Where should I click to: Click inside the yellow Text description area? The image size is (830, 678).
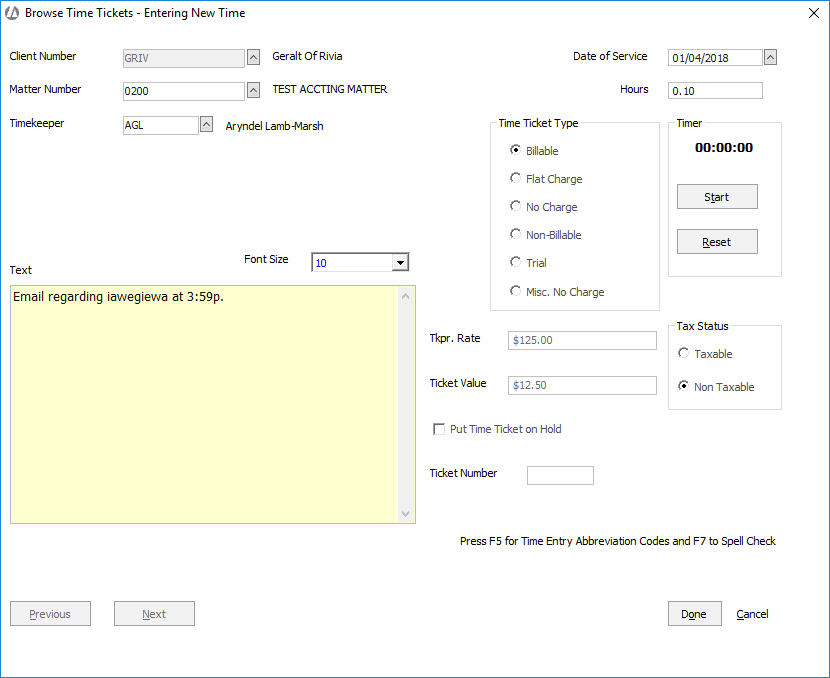204,405
